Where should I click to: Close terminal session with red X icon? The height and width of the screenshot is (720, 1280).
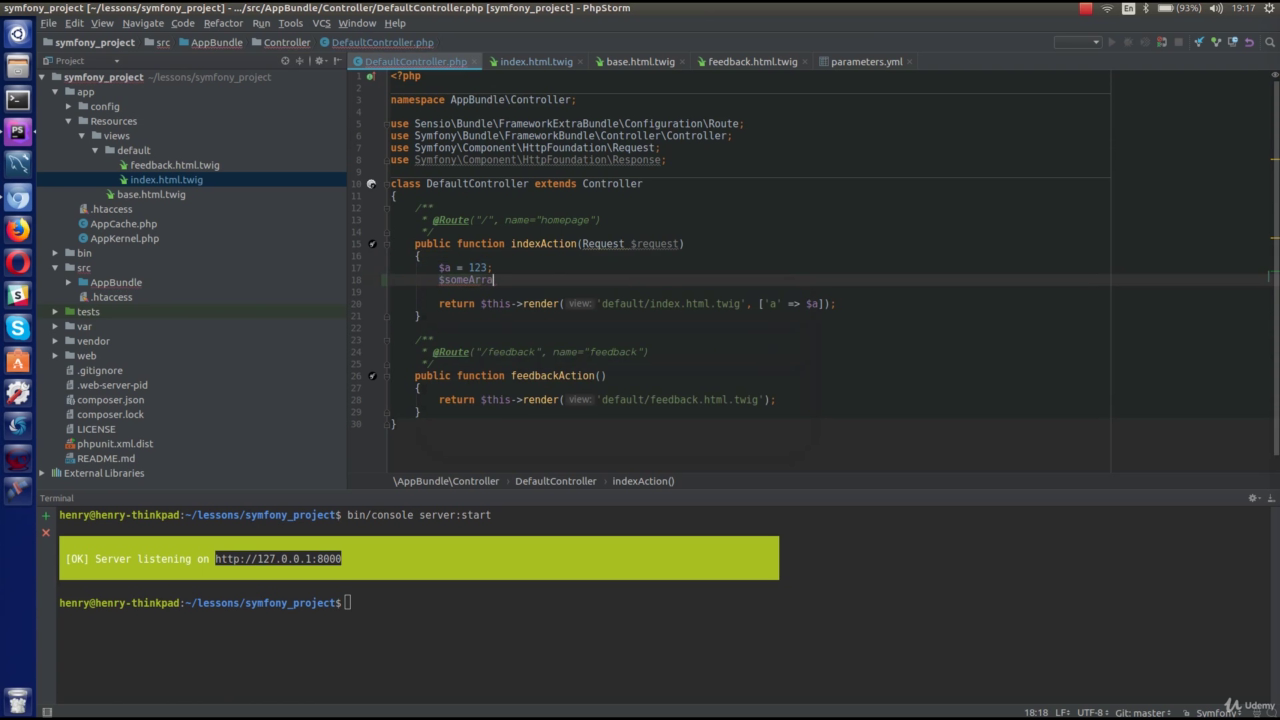[x=46, y=533]
